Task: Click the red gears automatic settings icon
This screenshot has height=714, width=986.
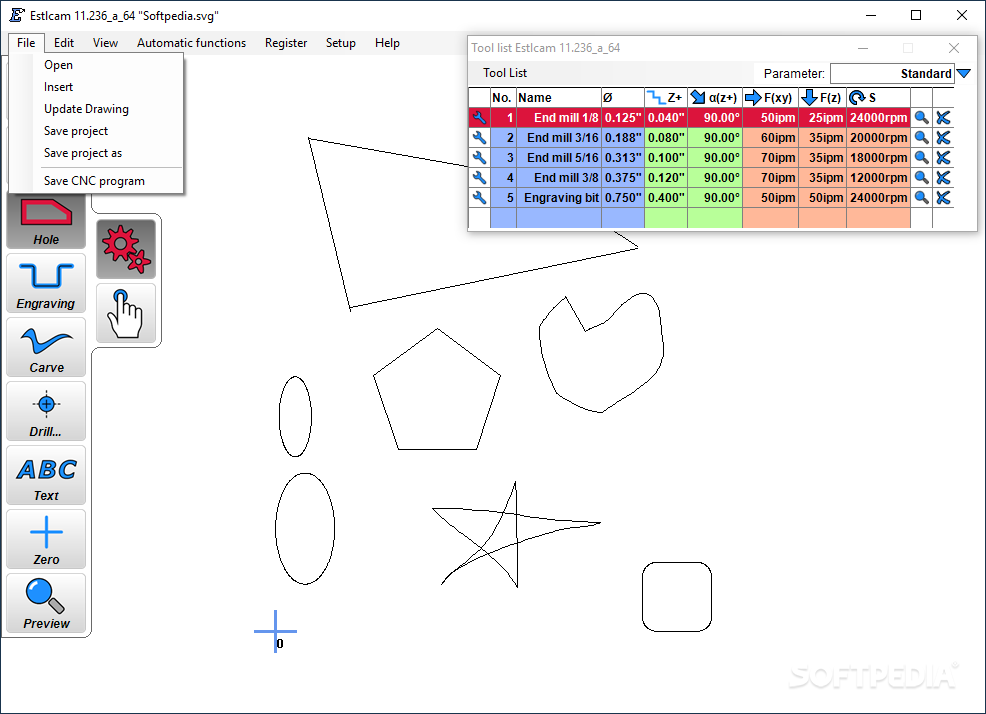Action: (126, 249)
